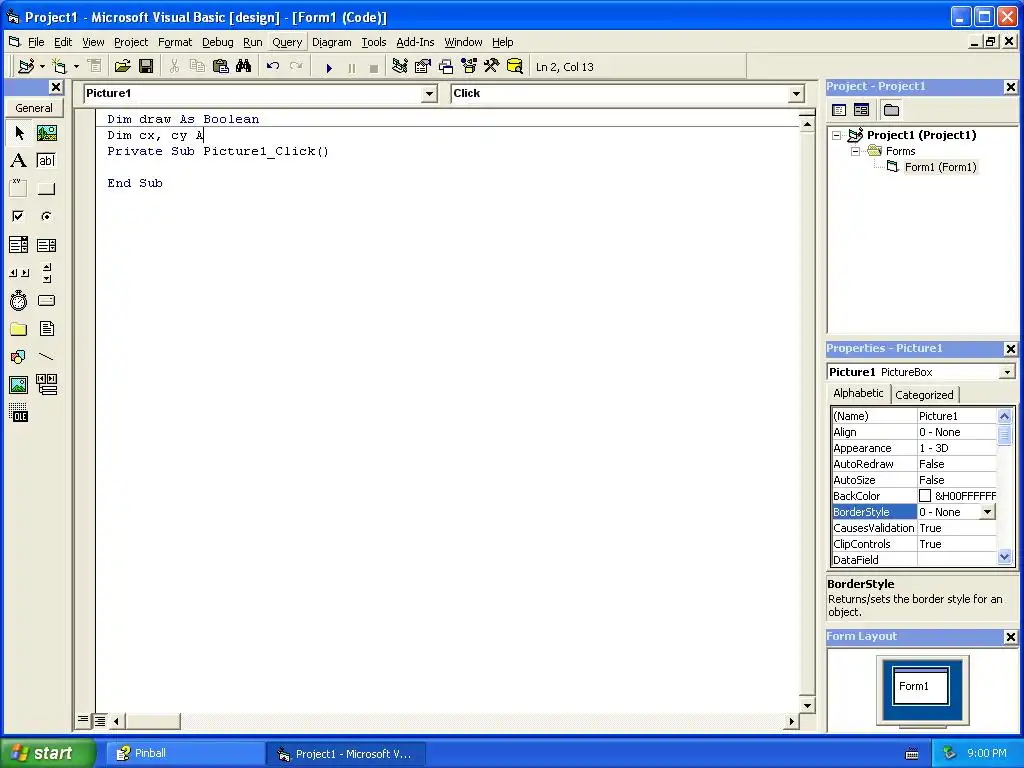1024x768 pixels.
Task: Open the Click procedure dropdown
Action: click(796, 94)
